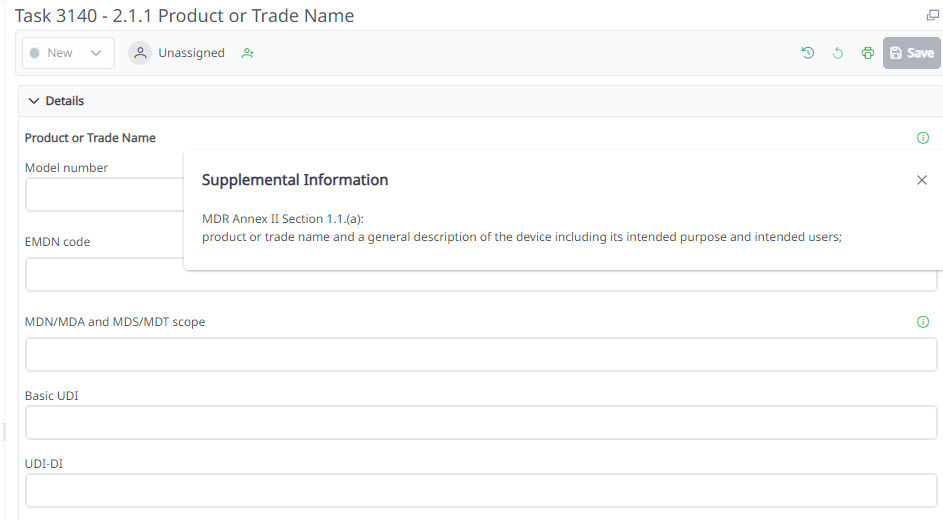Click the Save button

(911, 53)
